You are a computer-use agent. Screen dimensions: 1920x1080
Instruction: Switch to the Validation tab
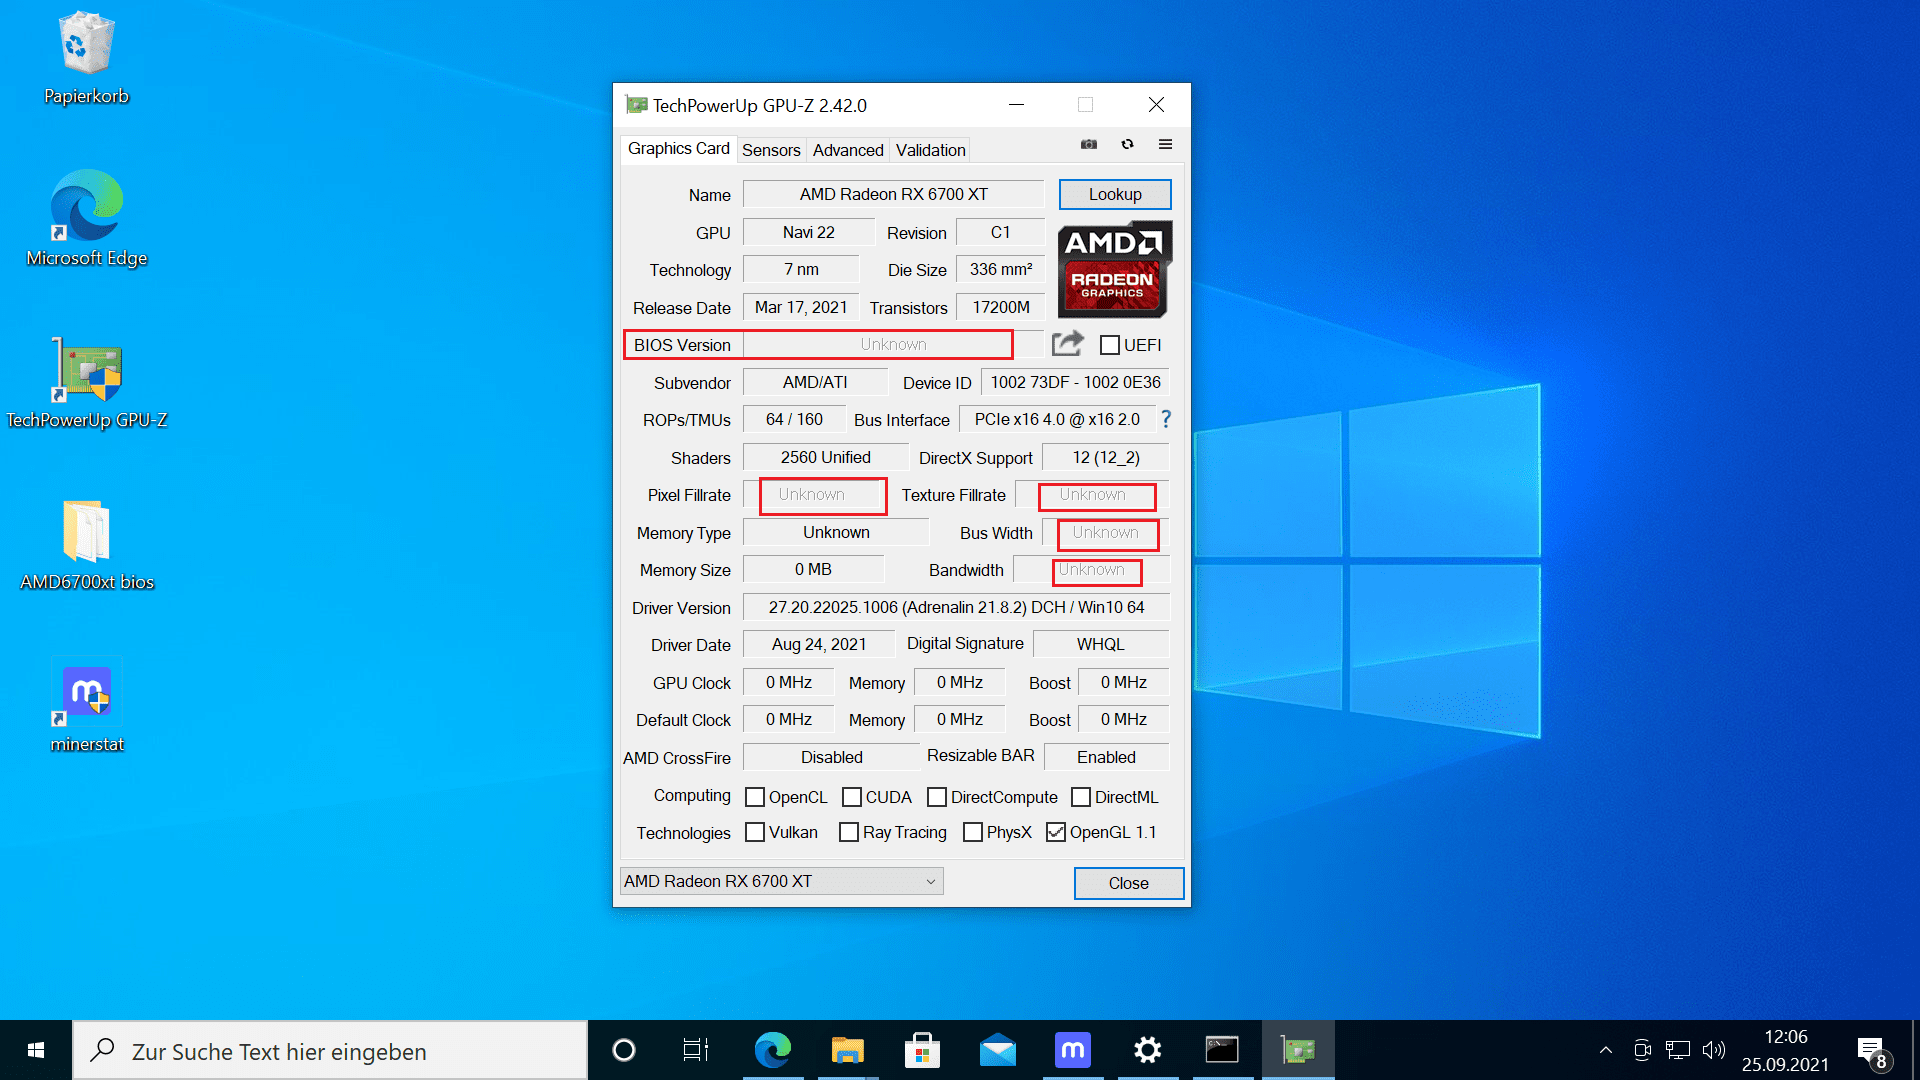pyautogui.click(x=931, y=150)
